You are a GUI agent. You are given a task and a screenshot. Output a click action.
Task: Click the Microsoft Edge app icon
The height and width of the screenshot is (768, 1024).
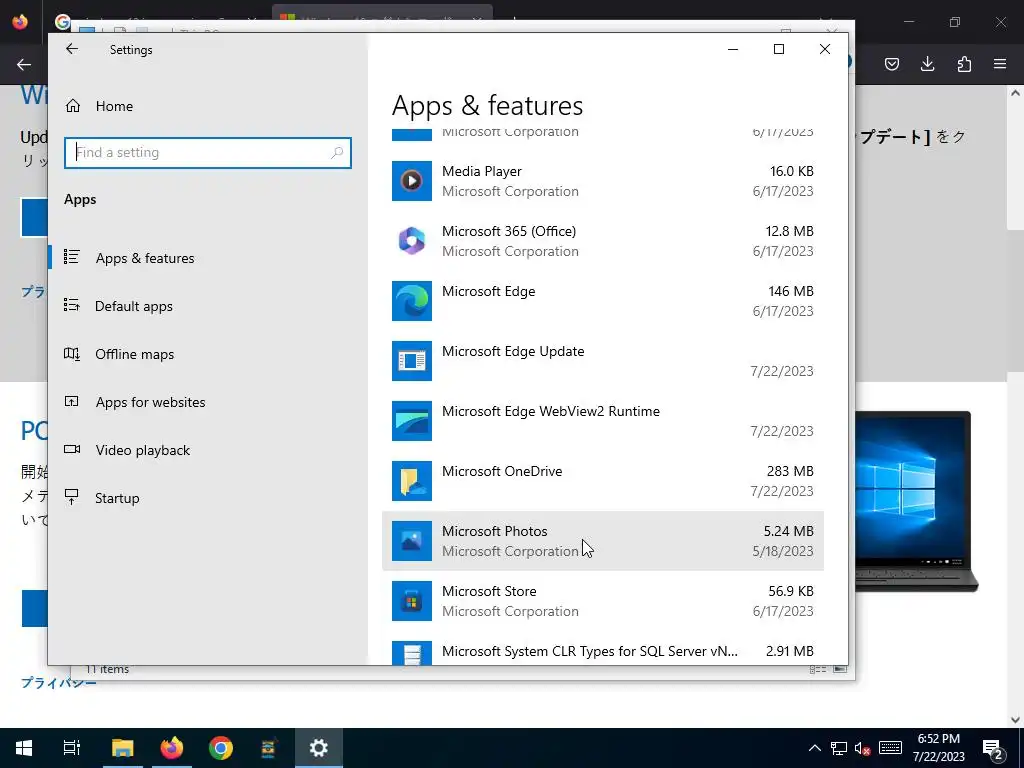(x=411, y=301)
